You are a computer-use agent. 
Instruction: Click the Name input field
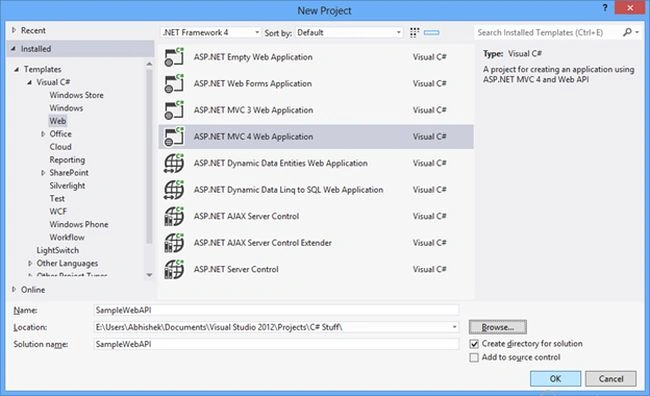[x=276, y=310]
